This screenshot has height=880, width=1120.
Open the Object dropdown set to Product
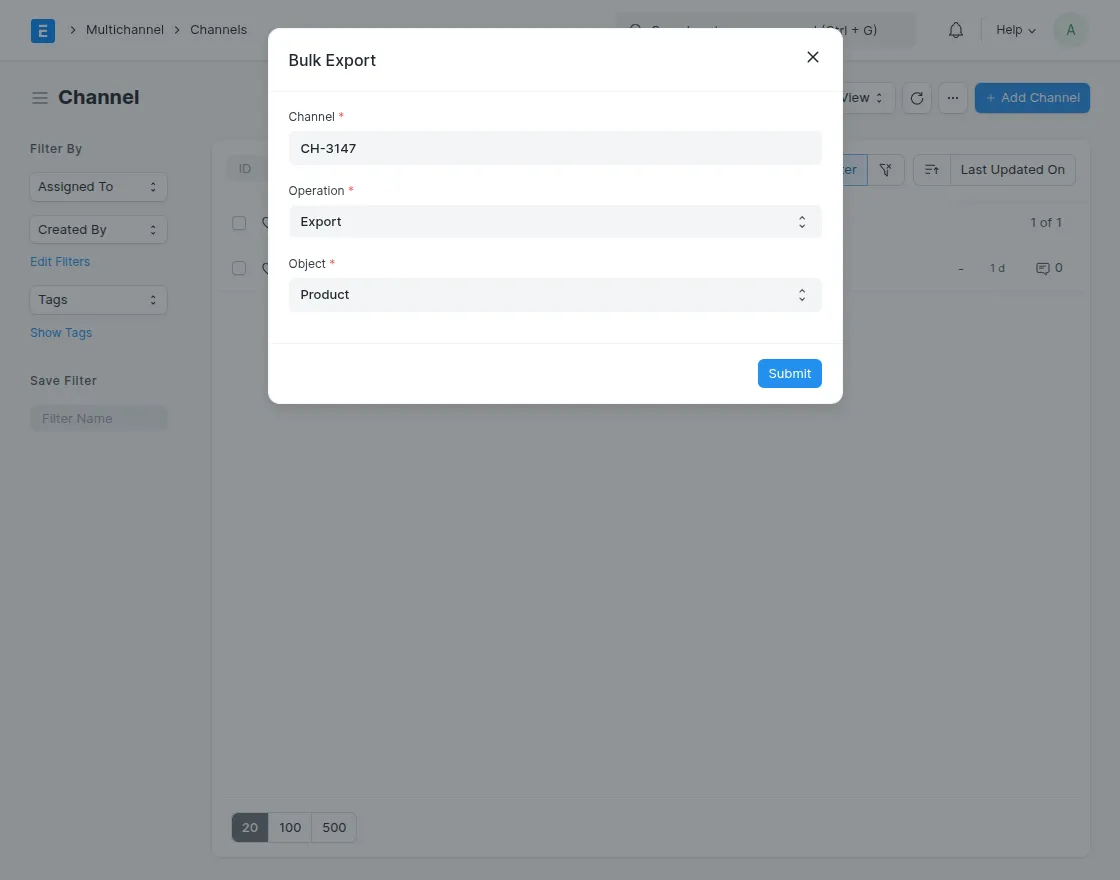coord(555,295)
